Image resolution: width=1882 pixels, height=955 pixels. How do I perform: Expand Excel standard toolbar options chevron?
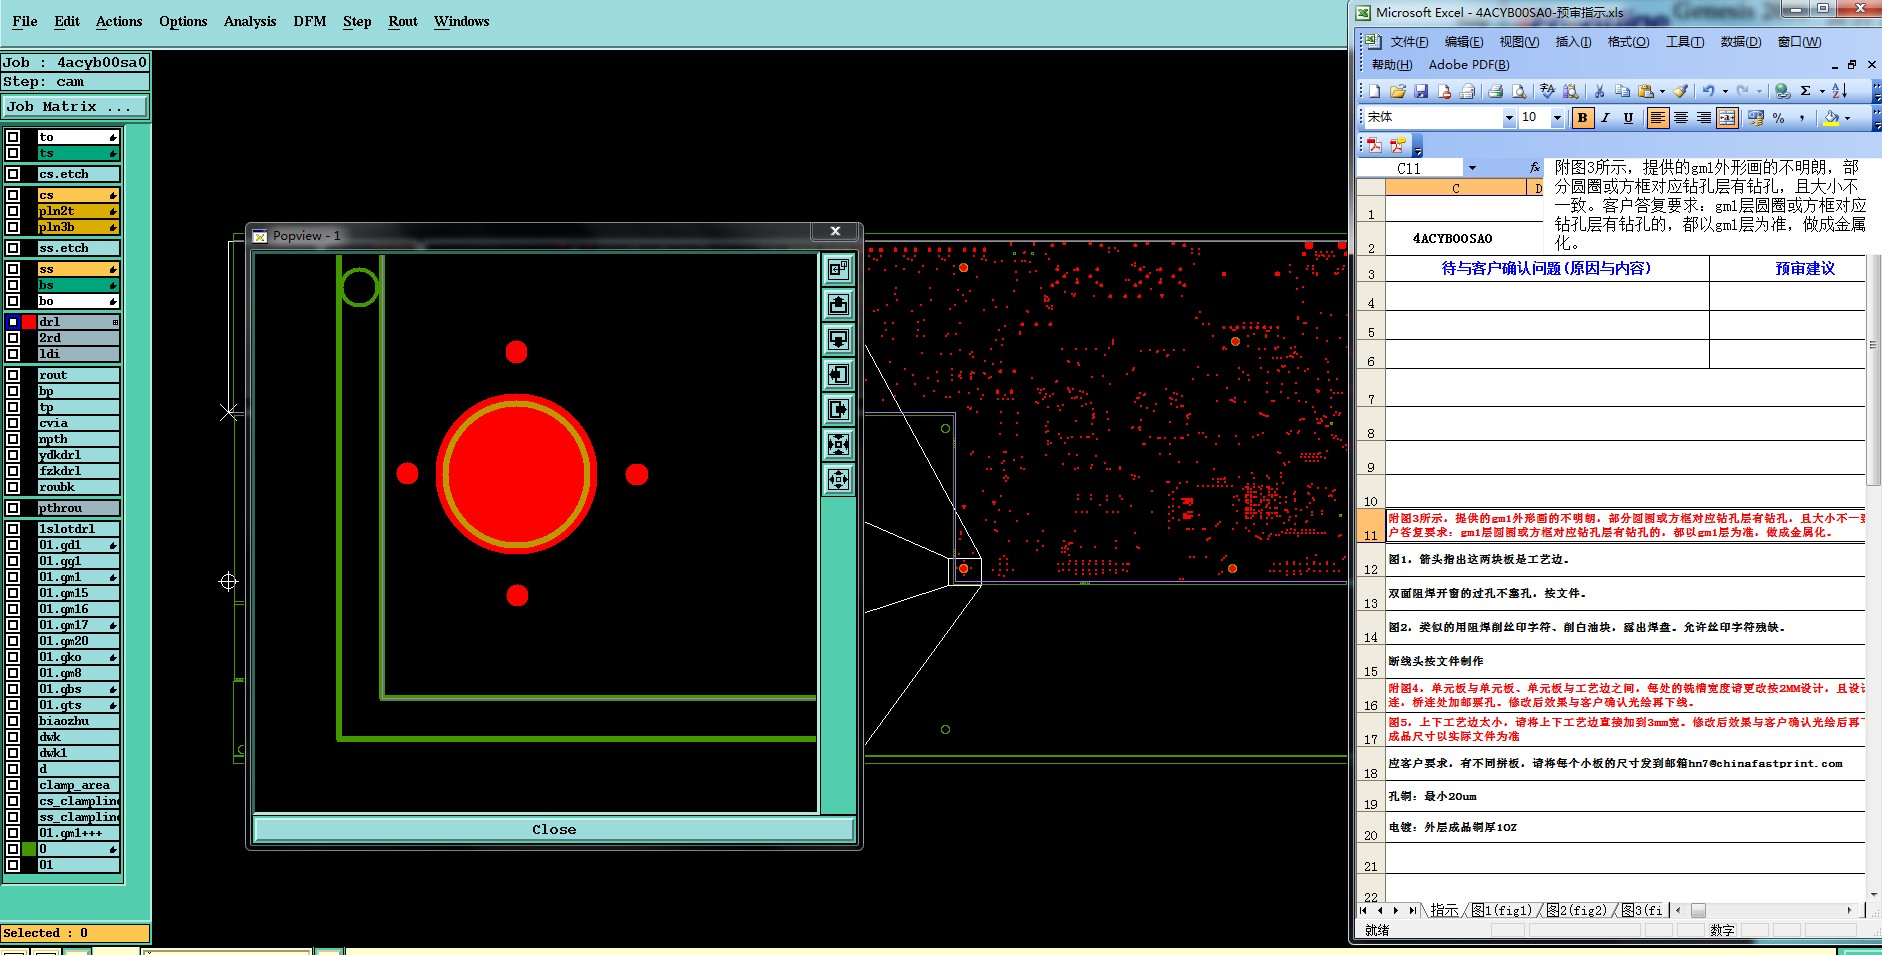[1876, 91]
